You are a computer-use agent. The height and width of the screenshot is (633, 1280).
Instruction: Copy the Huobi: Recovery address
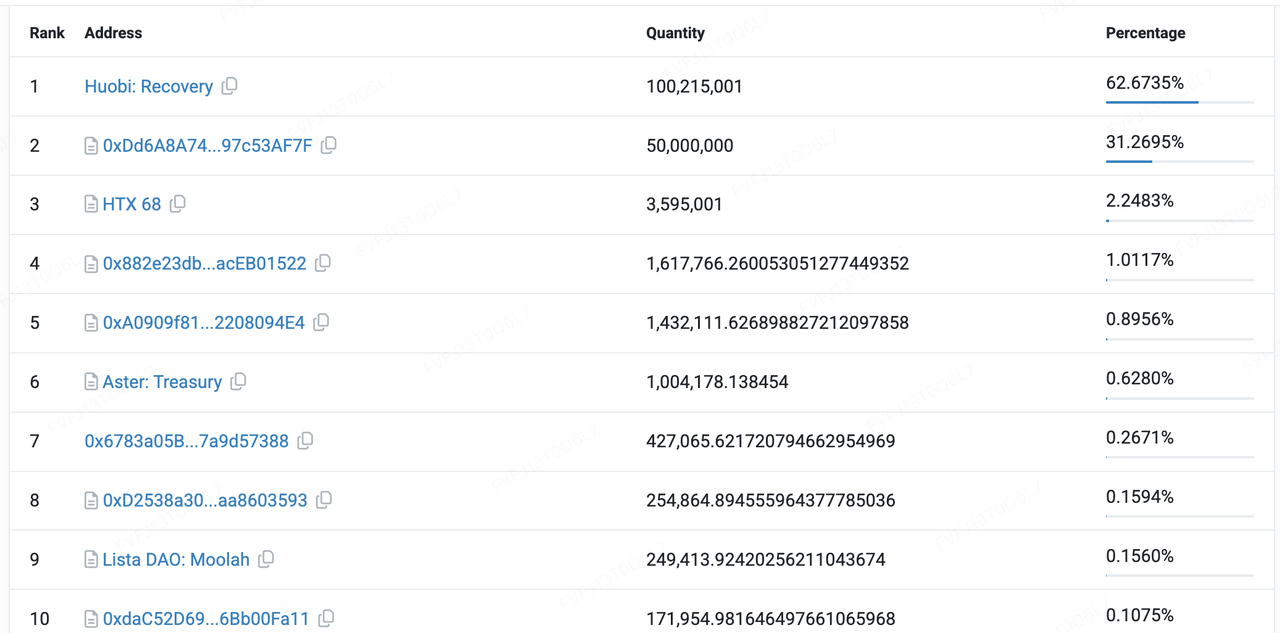coord(230,86)
